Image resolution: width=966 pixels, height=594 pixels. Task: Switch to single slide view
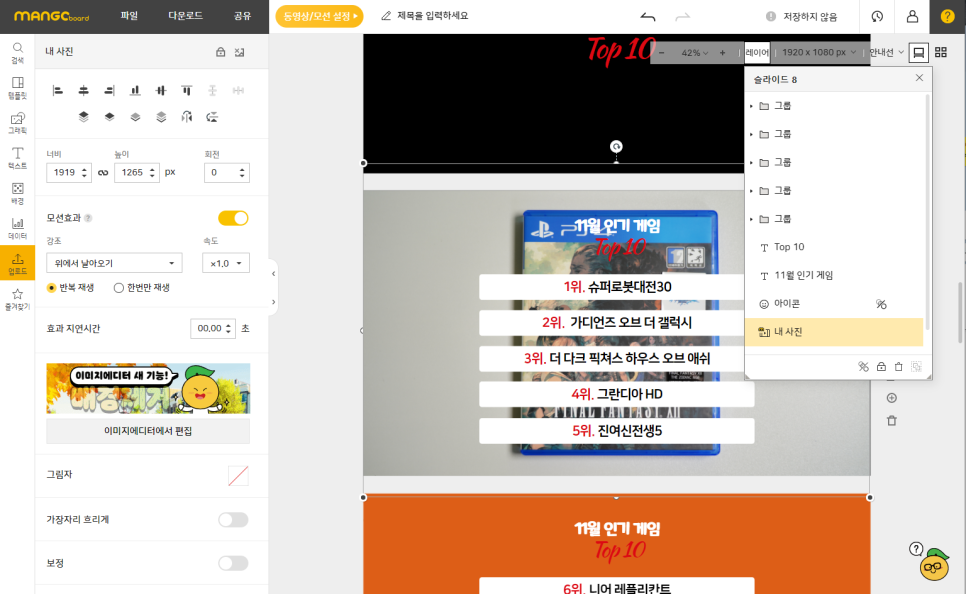tap(919, 52)
